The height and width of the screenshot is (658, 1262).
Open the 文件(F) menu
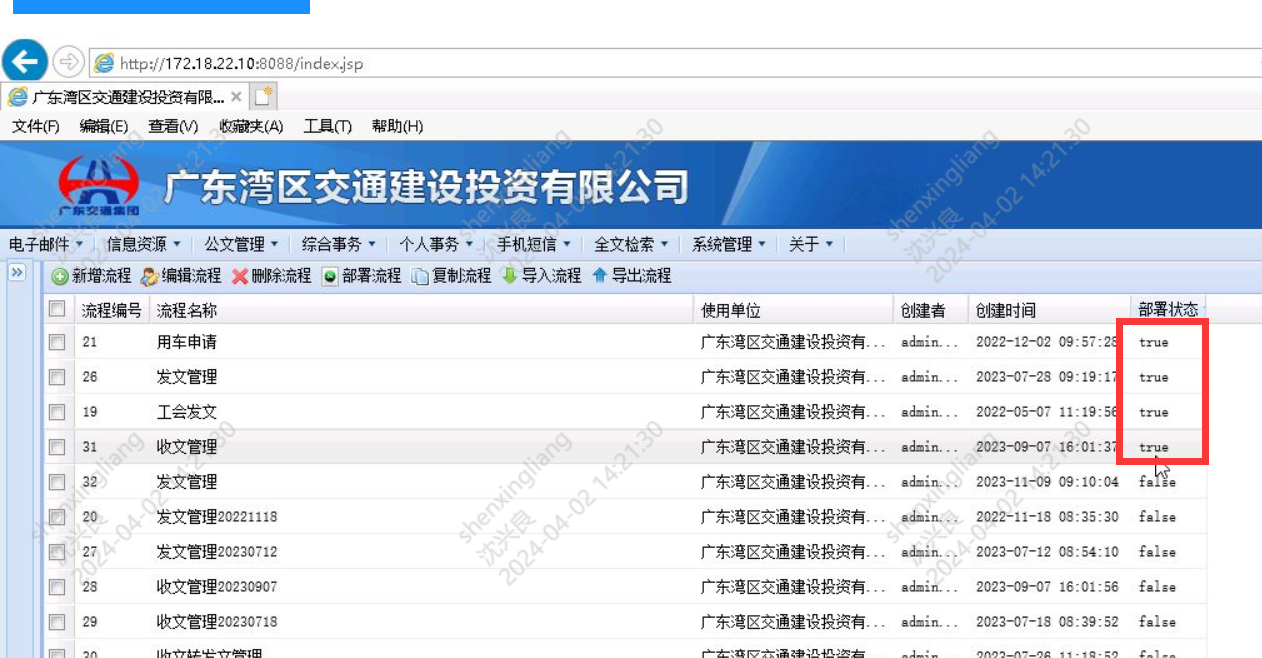pyautogui.click(x=36, y=126)
